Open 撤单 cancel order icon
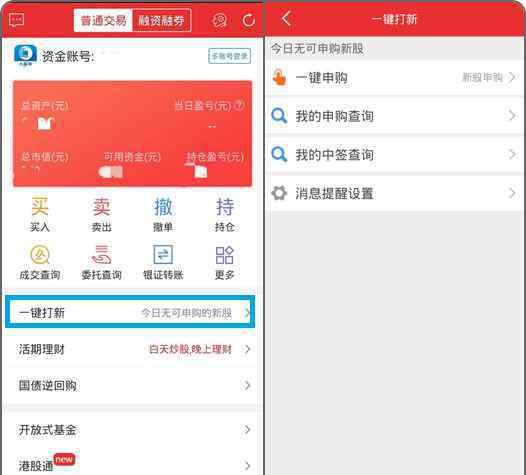 tap(163, 214)
